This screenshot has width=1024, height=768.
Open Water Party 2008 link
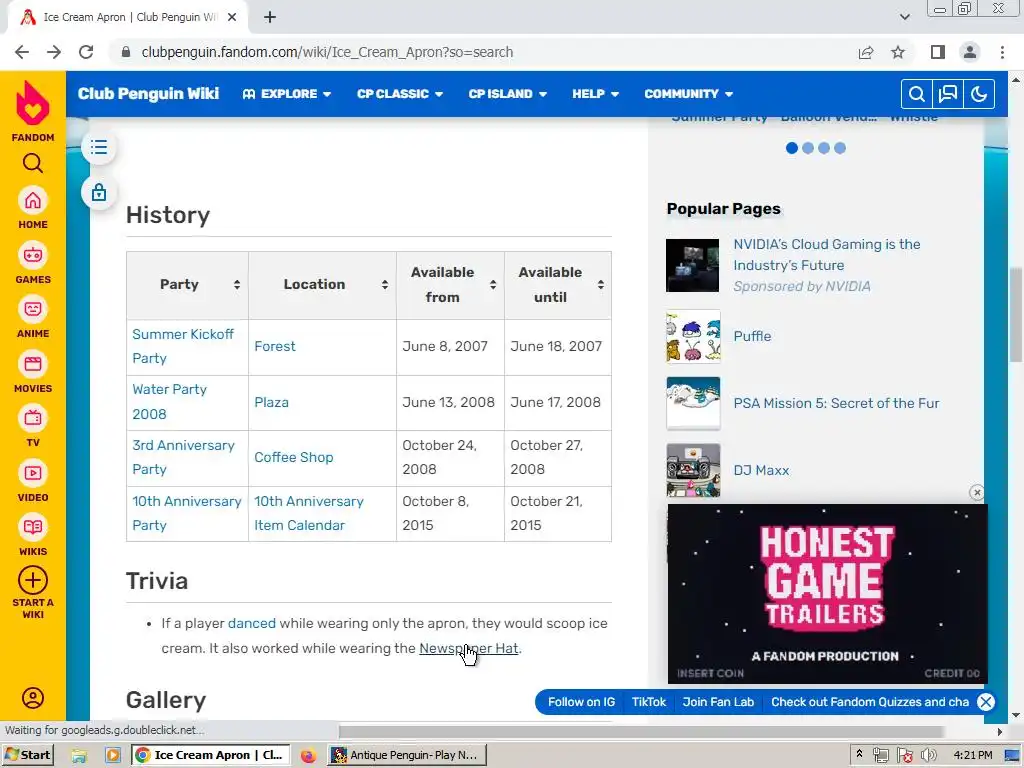169,402
